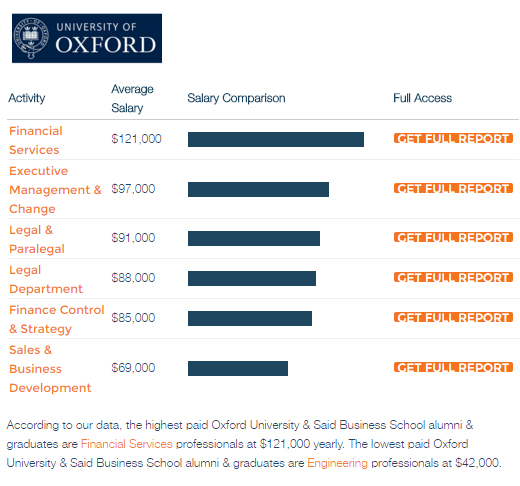Click the $121,000 salary comparison bar
520x486 pixels.
point(276,139)
